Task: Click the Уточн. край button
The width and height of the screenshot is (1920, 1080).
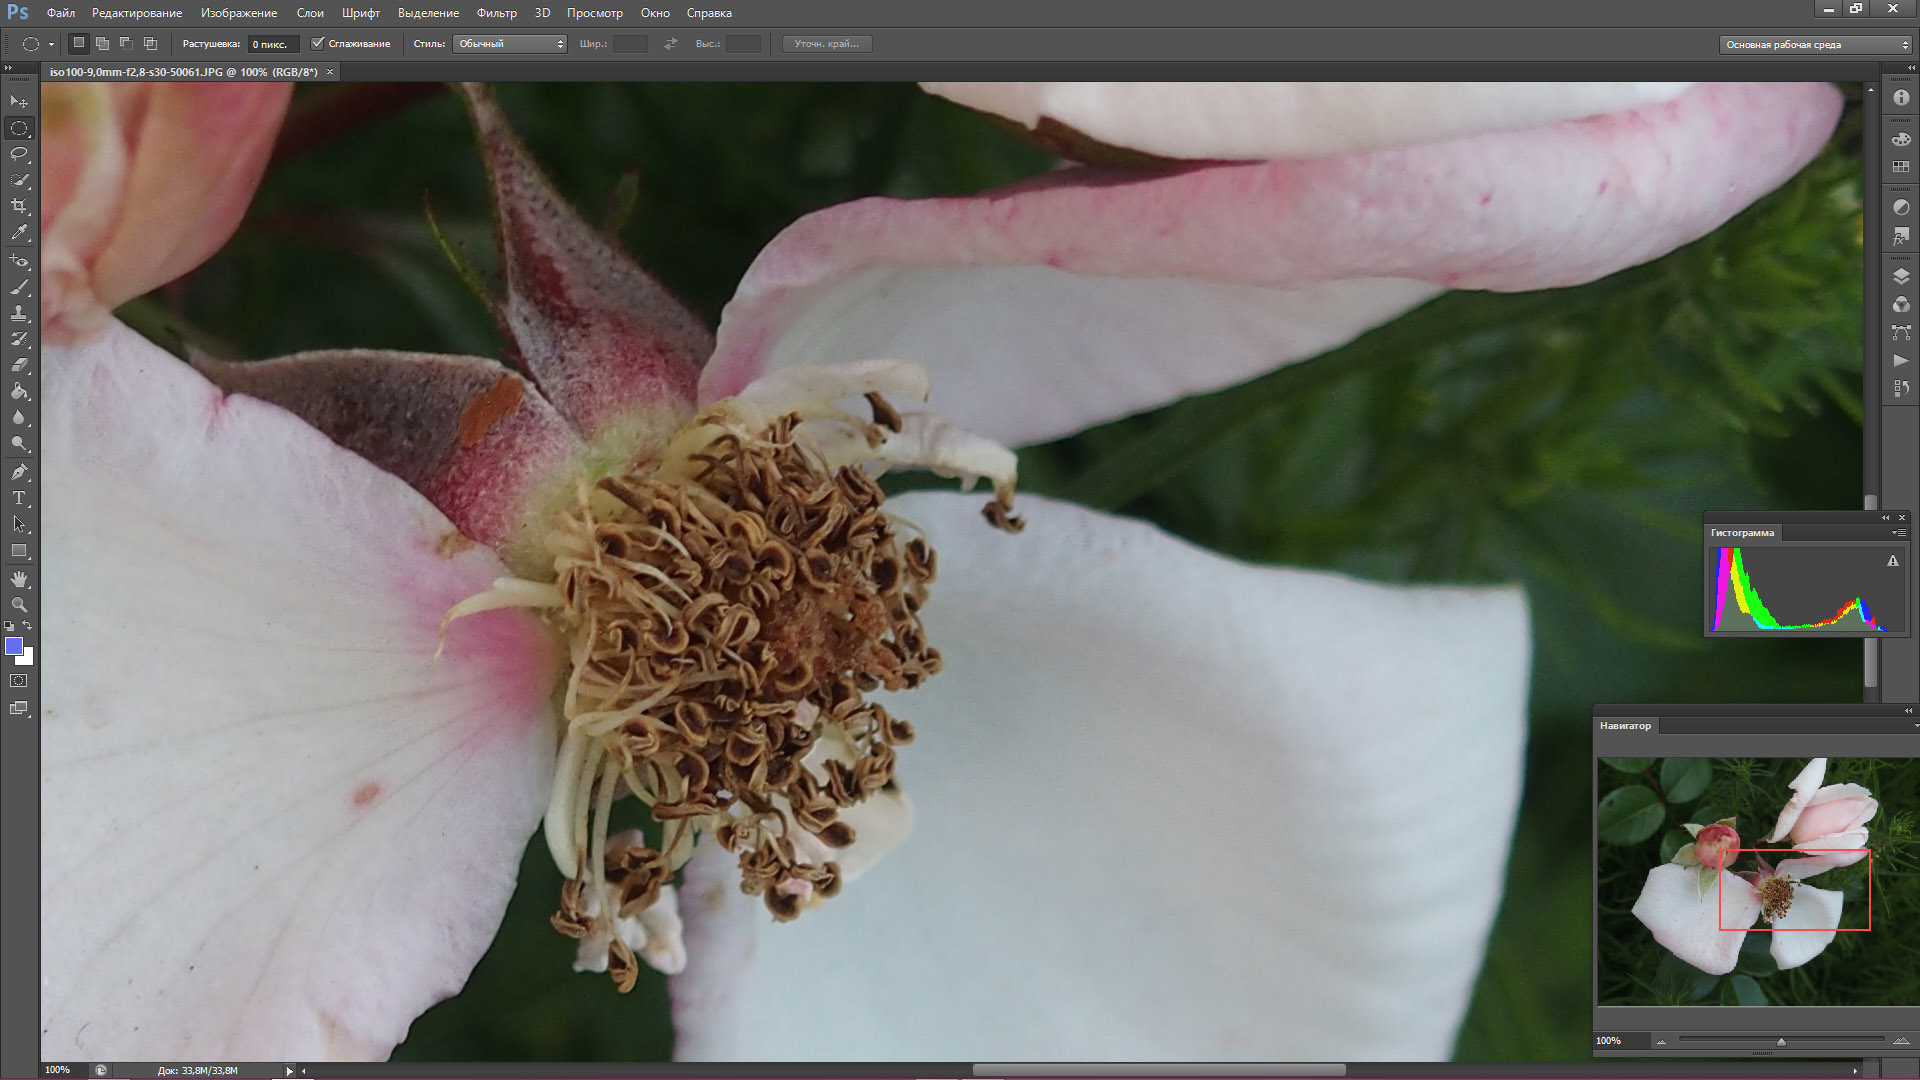Action: click(x=826, y=44)
